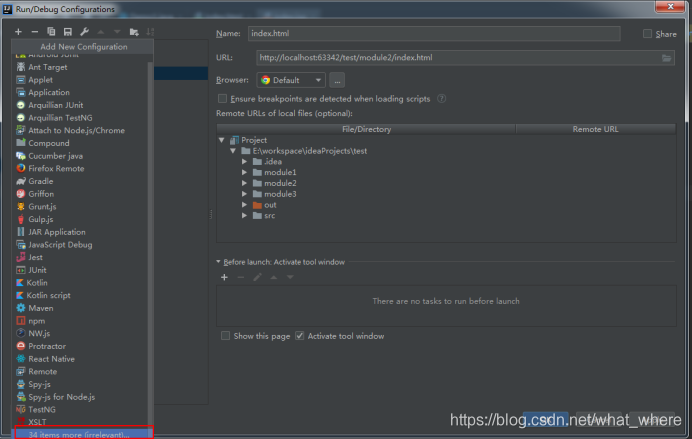This screenshot has height=439, width=692.
Task: Expand the out folder
Action: (244, 205)
